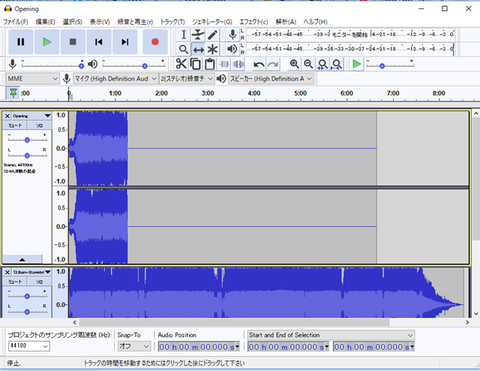The image size is (480, 371).
Task: Open the トラック(T) menu
Action: pos(172,22)
